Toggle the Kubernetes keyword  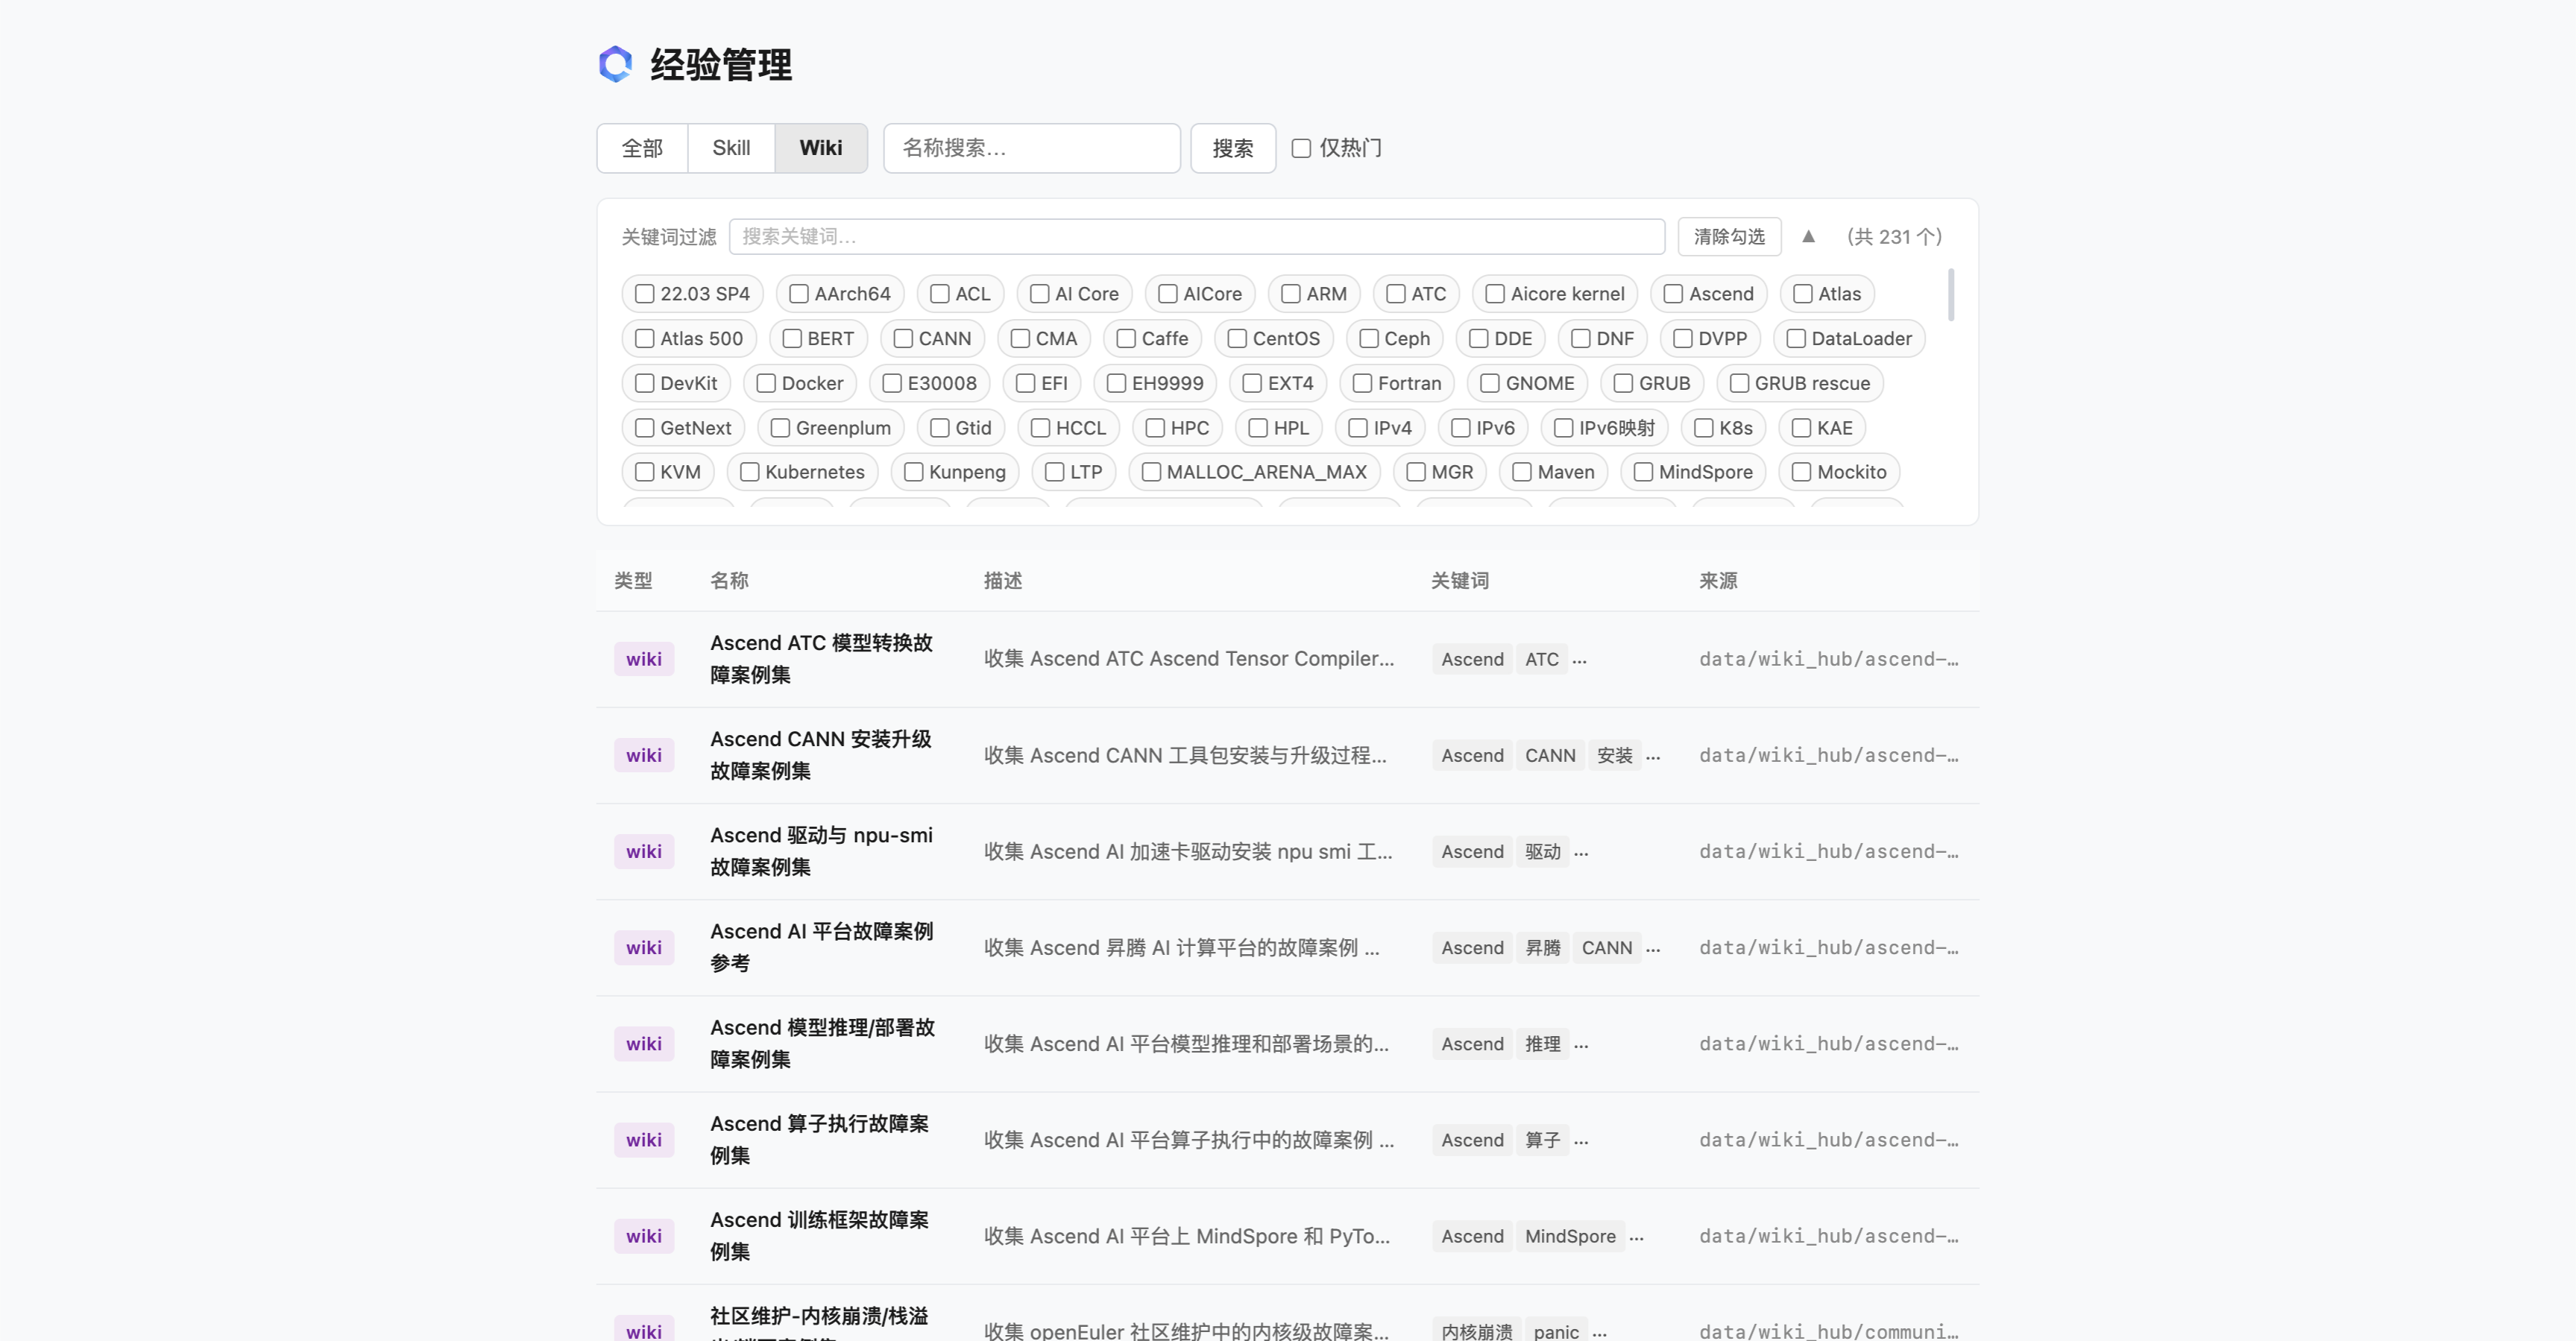coord(750,472)
